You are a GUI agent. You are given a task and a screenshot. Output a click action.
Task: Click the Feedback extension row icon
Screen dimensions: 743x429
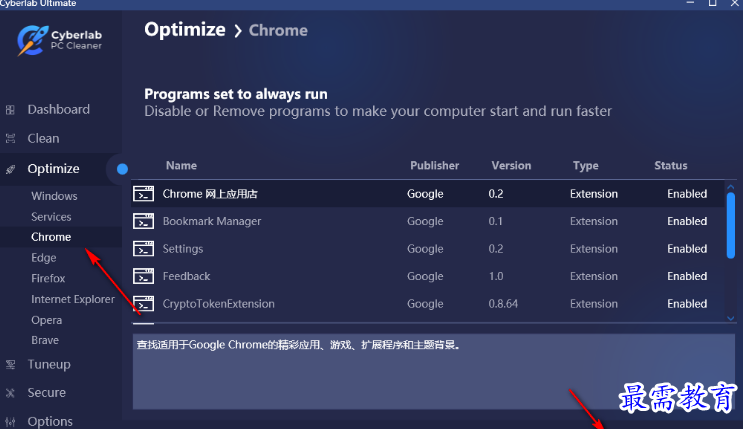(144, 276)
